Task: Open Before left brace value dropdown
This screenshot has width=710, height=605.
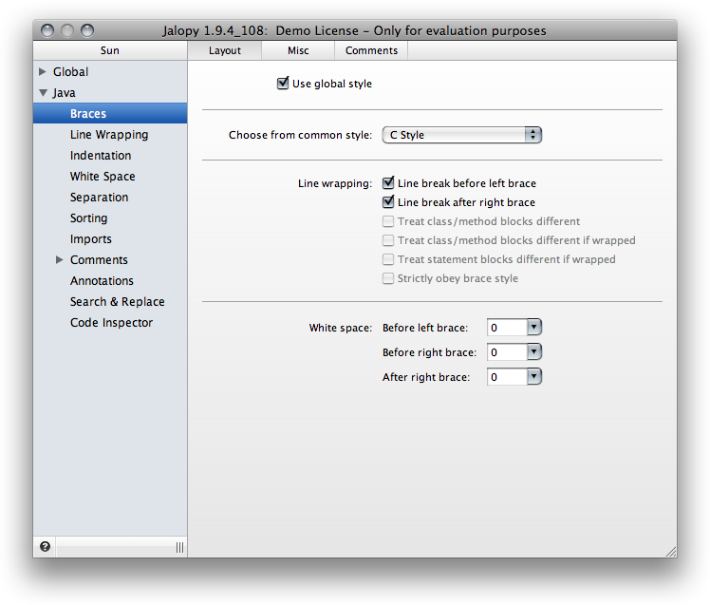Action: (534, 327)
